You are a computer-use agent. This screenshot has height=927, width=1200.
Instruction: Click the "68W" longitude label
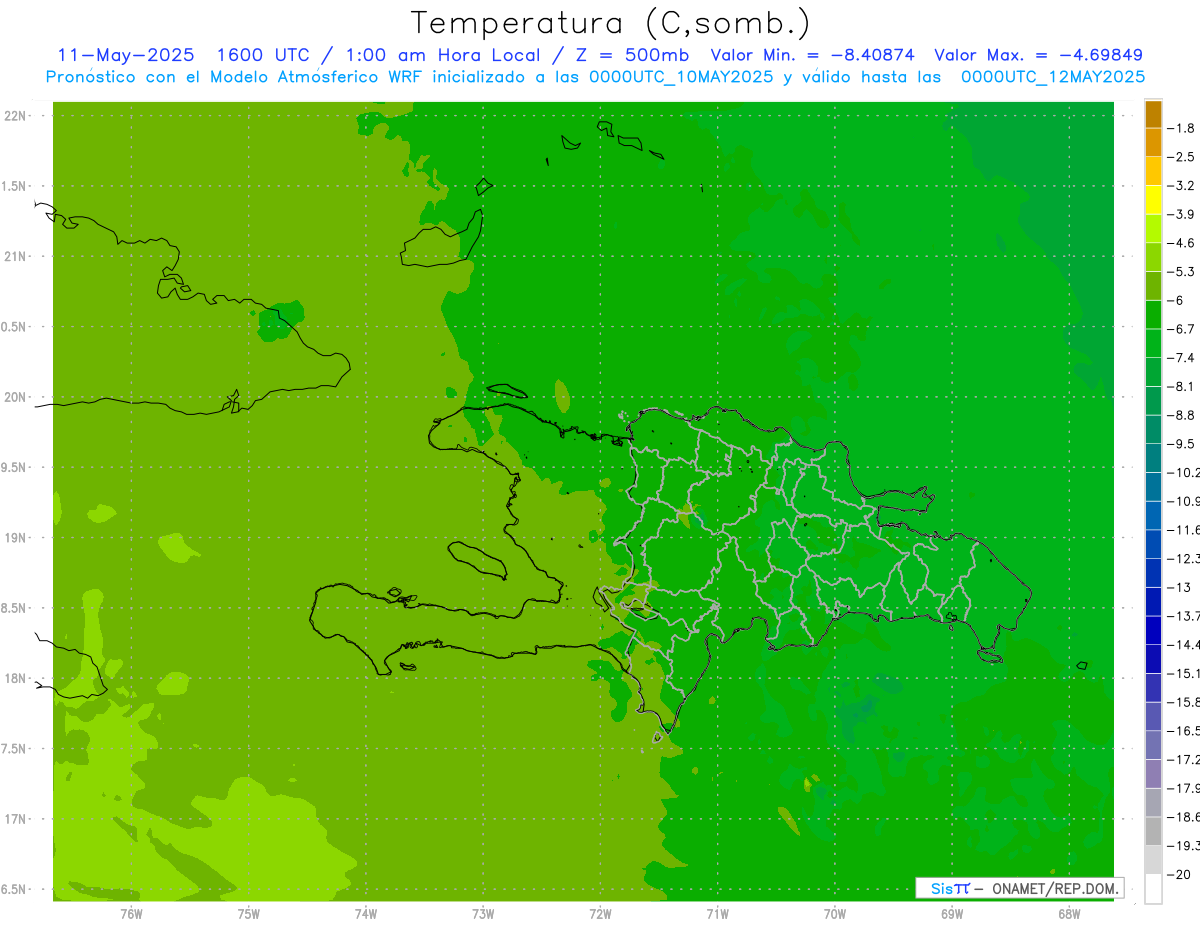click(x=1069, y=914)
